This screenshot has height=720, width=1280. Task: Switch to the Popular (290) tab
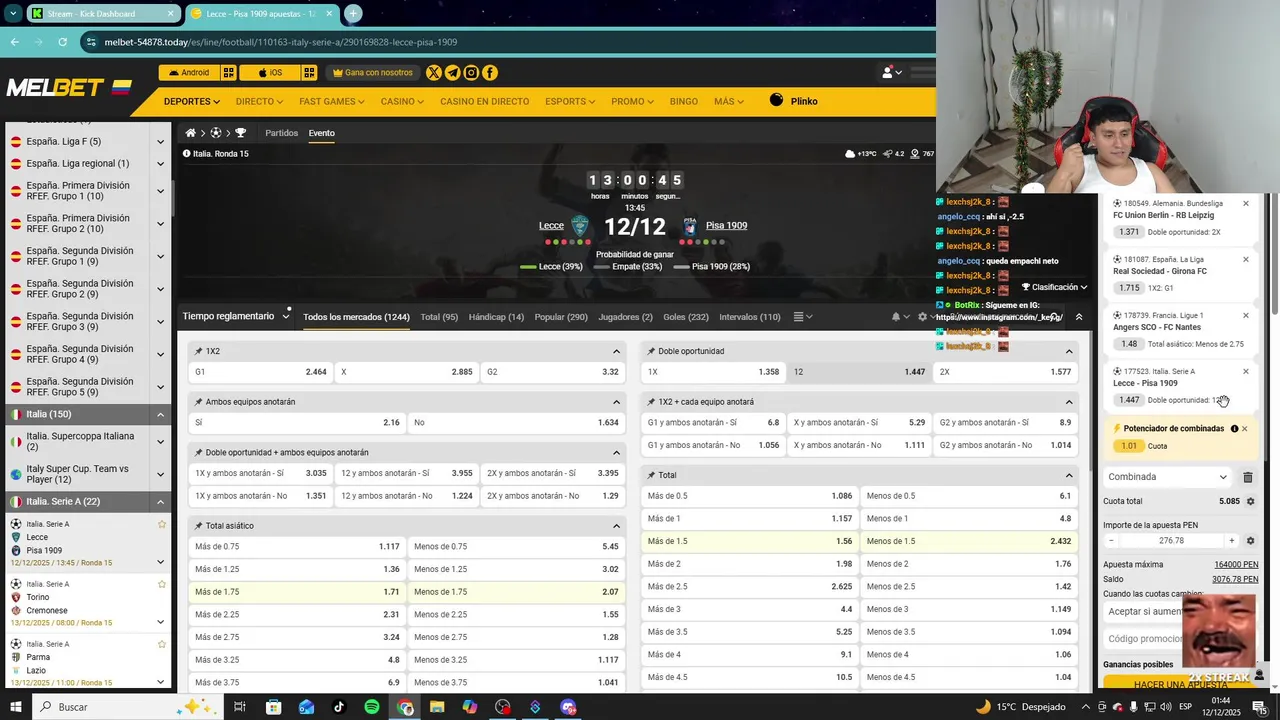pos(561,317)
